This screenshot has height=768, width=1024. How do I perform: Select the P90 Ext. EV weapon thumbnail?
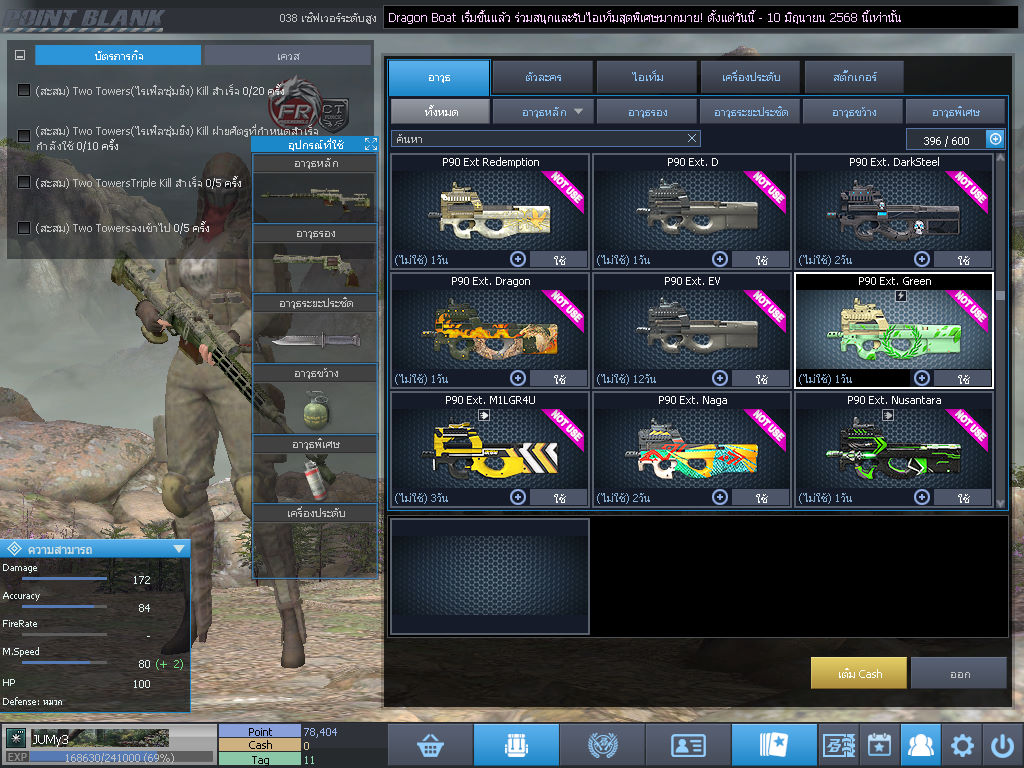(x=692, y=330)
